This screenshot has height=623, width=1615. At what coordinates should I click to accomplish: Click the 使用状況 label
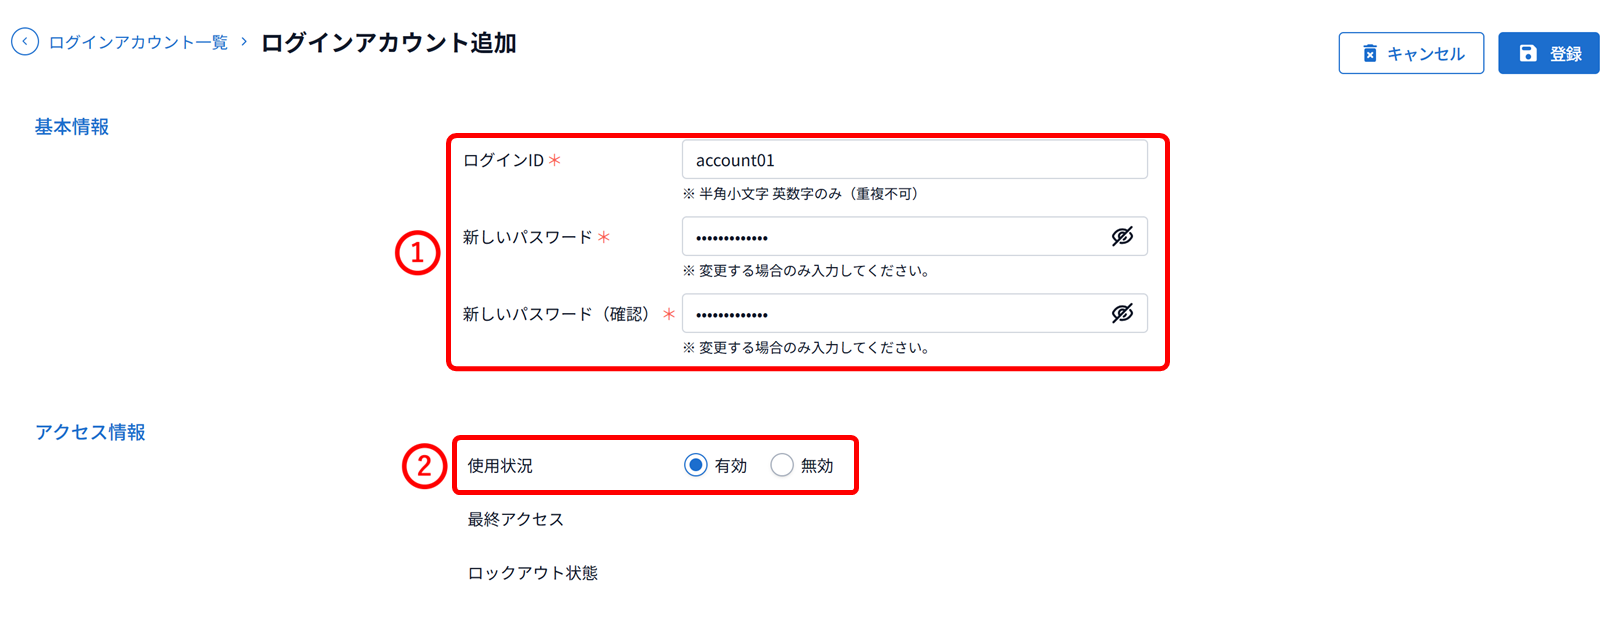(x=500, y=466)
